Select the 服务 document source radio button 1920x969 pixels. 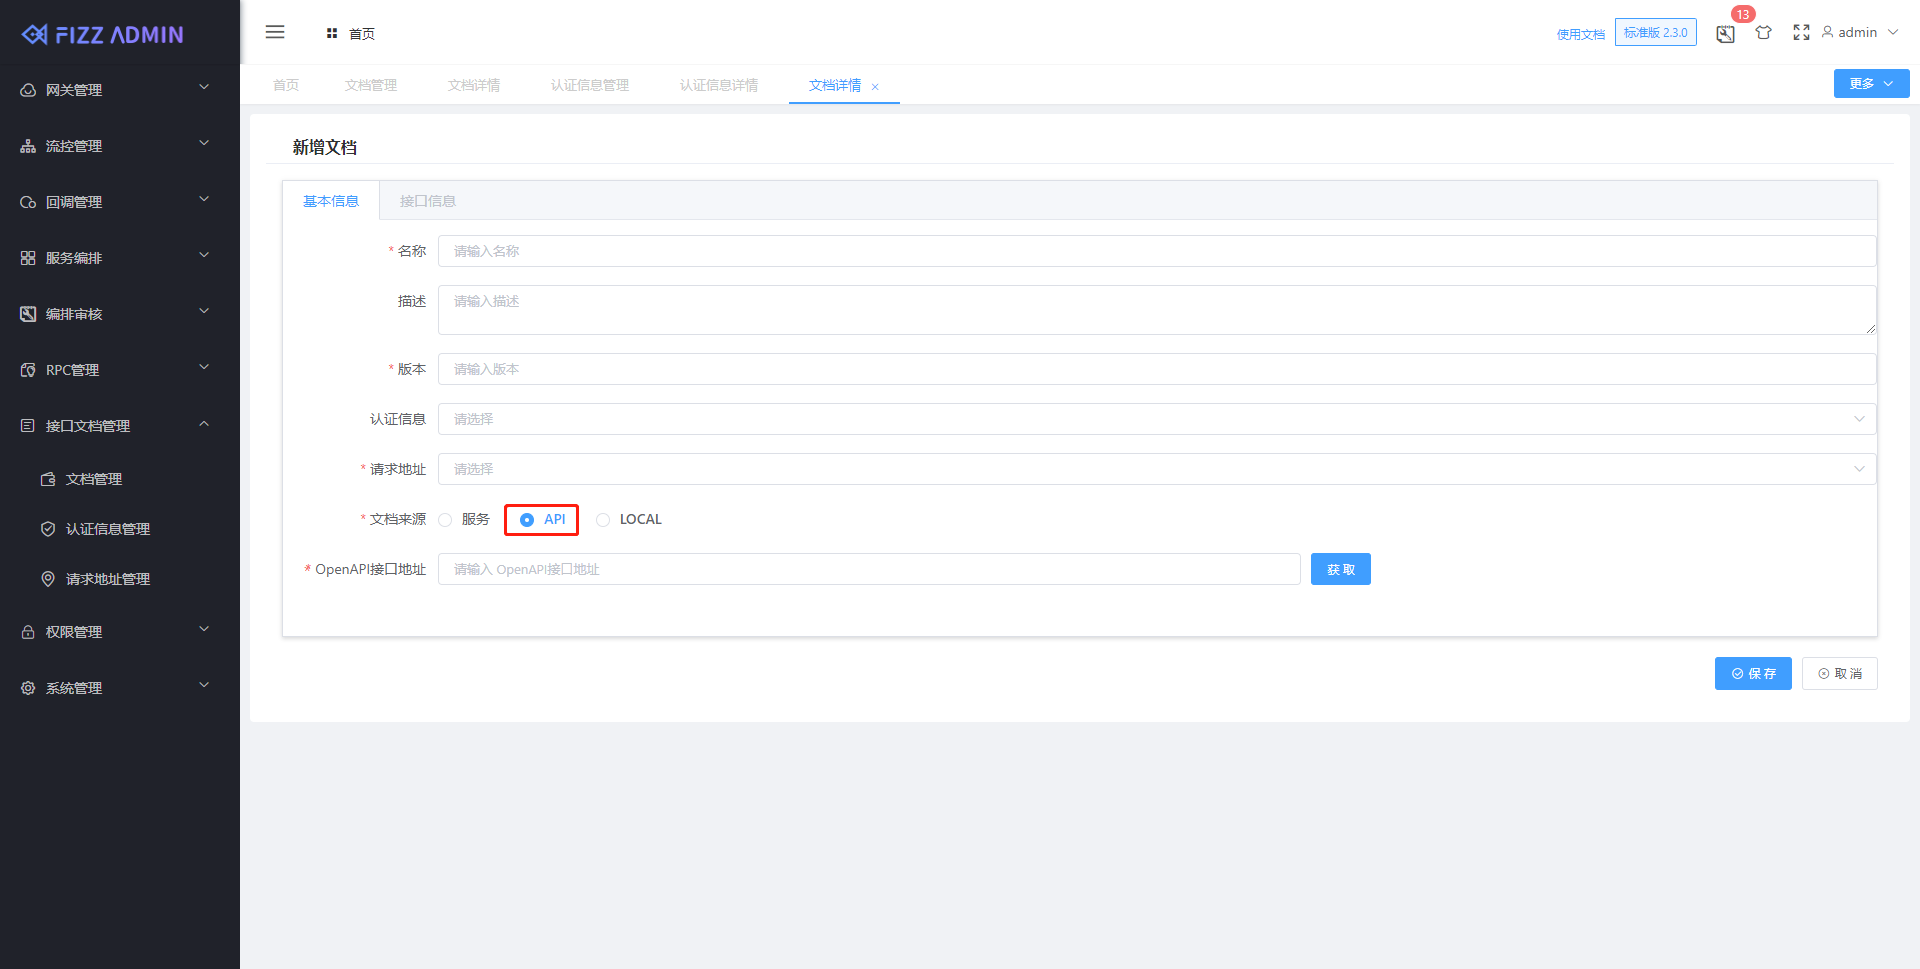[x=445, y=519]
